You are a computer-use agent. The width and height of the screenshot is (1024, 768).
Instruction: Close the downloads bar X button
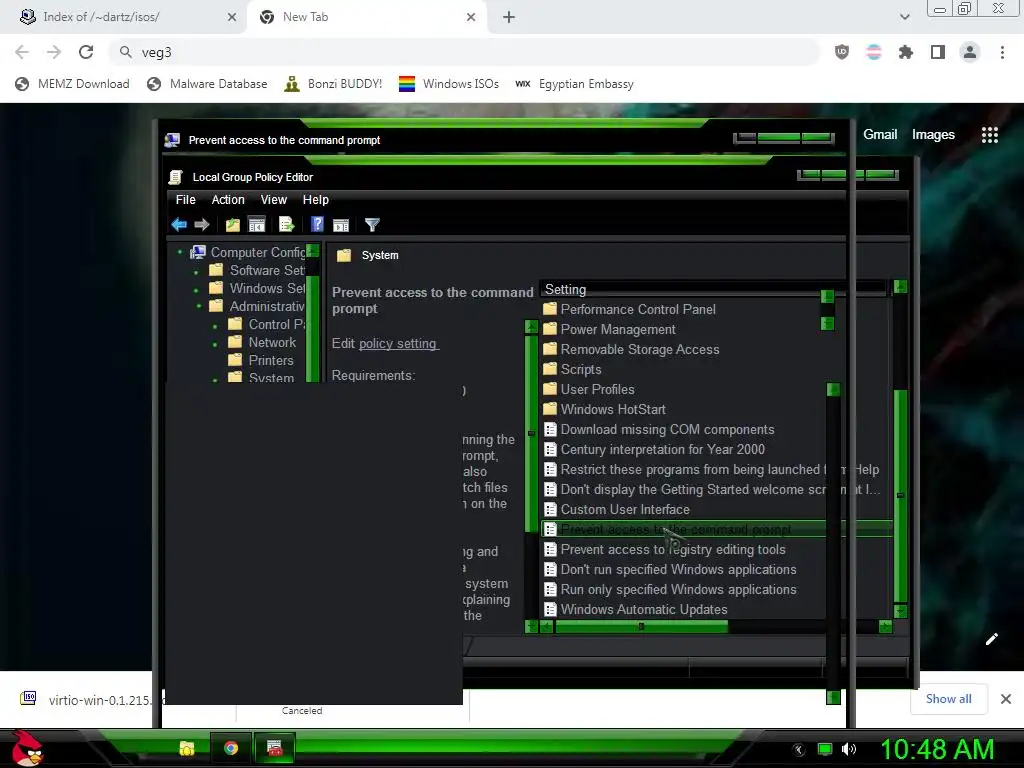coord(1006,699)
